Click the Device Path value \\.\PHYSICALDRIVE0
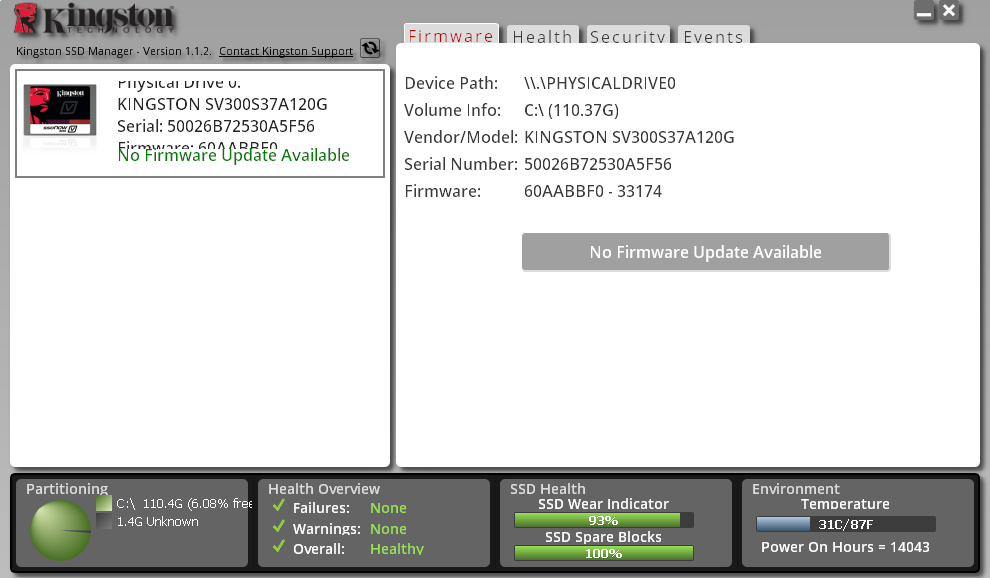Screen dimensions: 990x578 (x=600, y=83)
